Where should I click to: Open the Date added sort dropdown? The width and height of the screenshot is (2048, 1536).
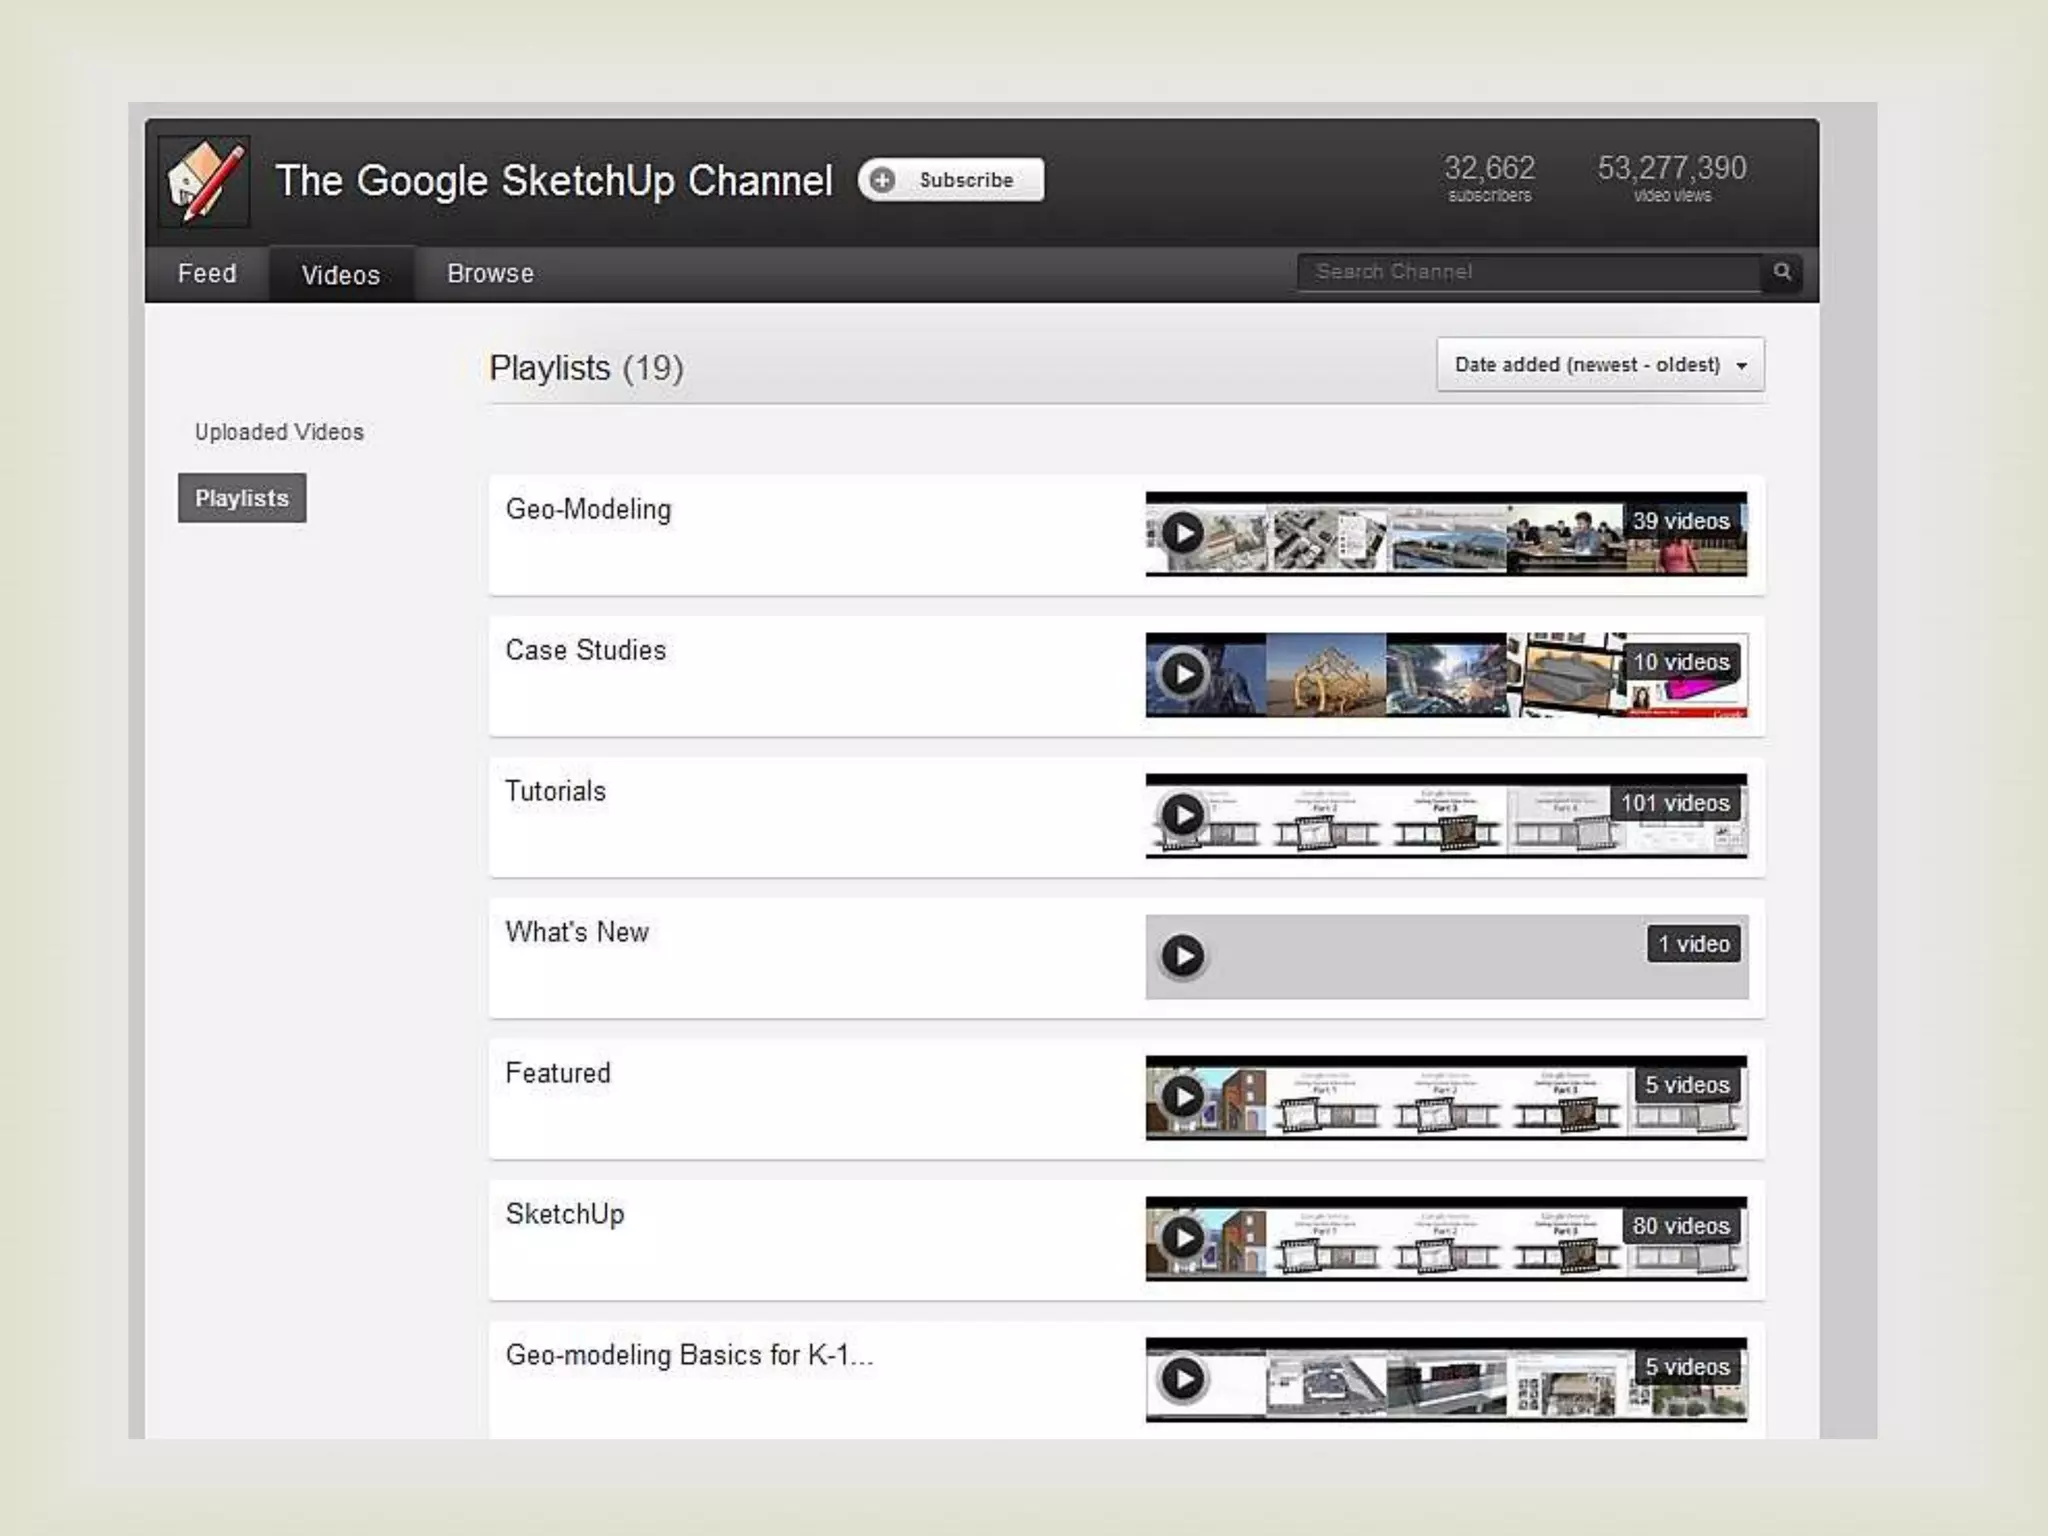point(1600,365)
